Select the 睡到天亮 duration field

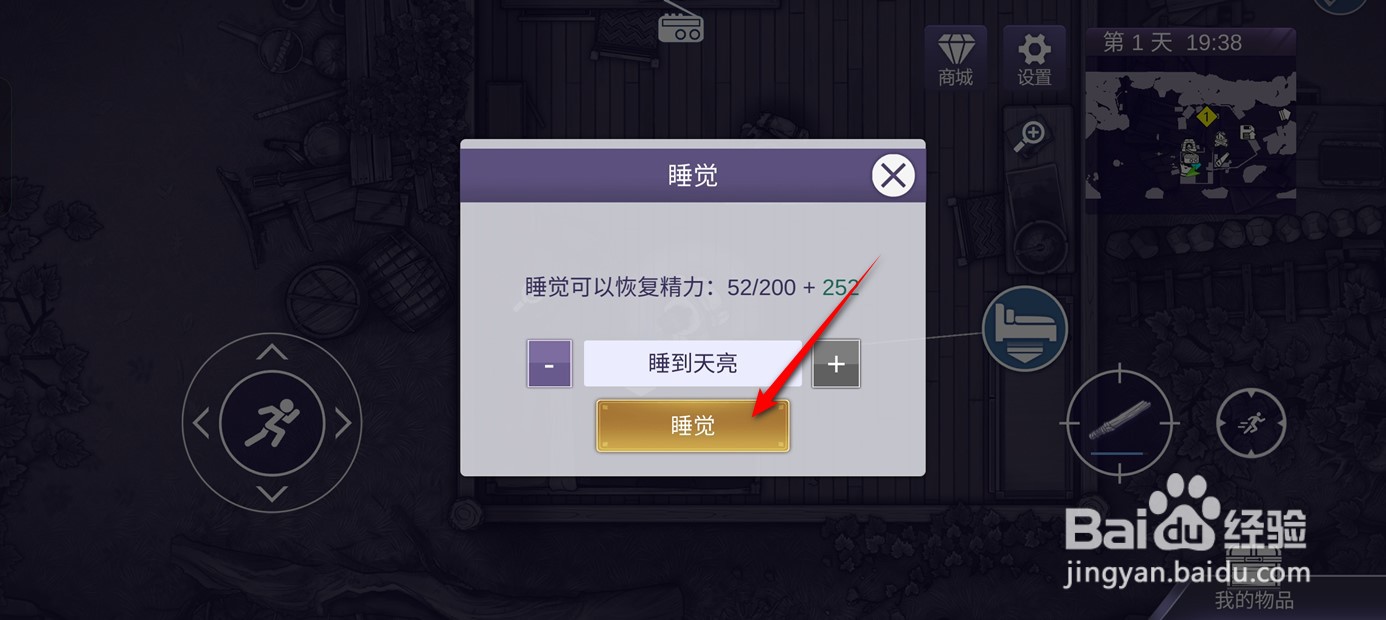point(693,364)
